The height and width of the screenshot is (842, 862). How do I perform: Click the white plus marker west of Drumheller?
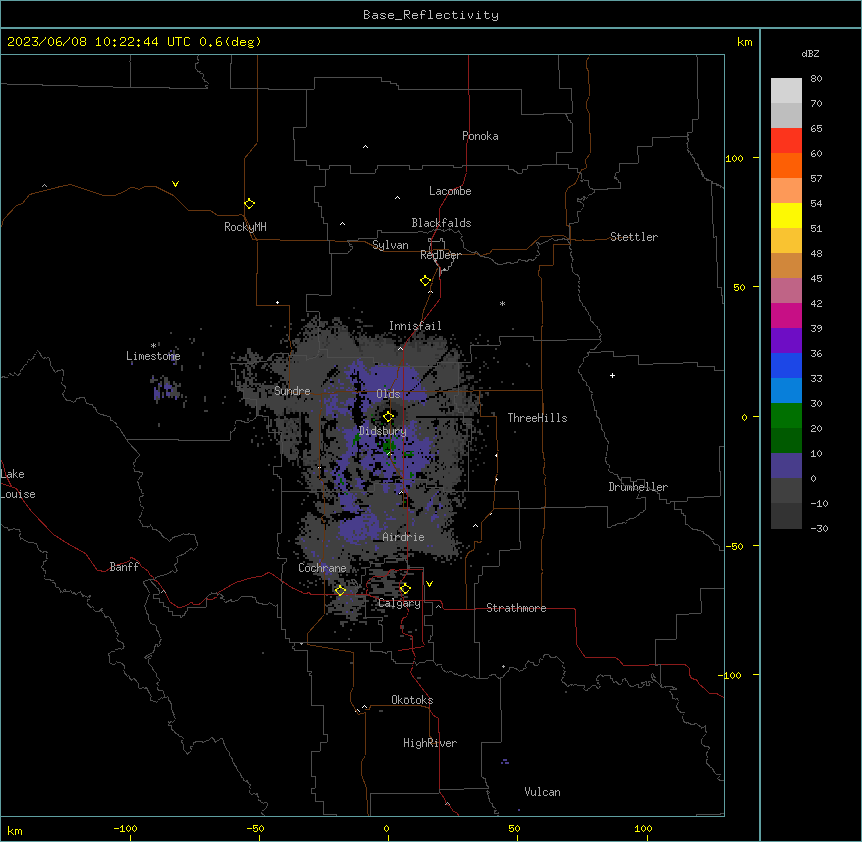(612, 375)
